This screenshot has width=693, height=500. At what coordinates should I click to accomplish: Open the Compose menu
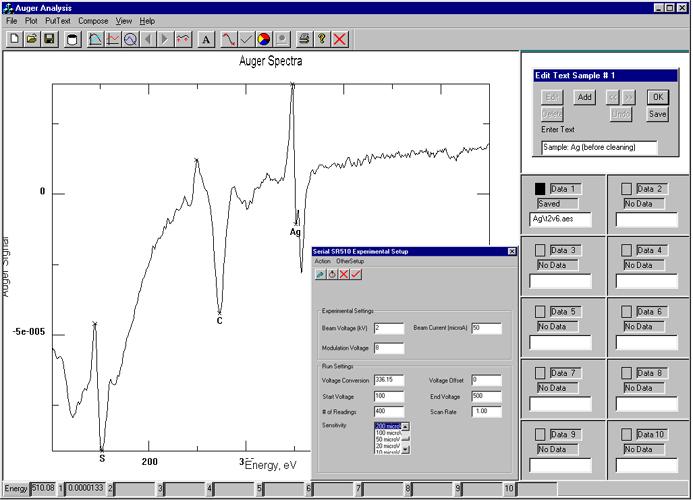93,20
